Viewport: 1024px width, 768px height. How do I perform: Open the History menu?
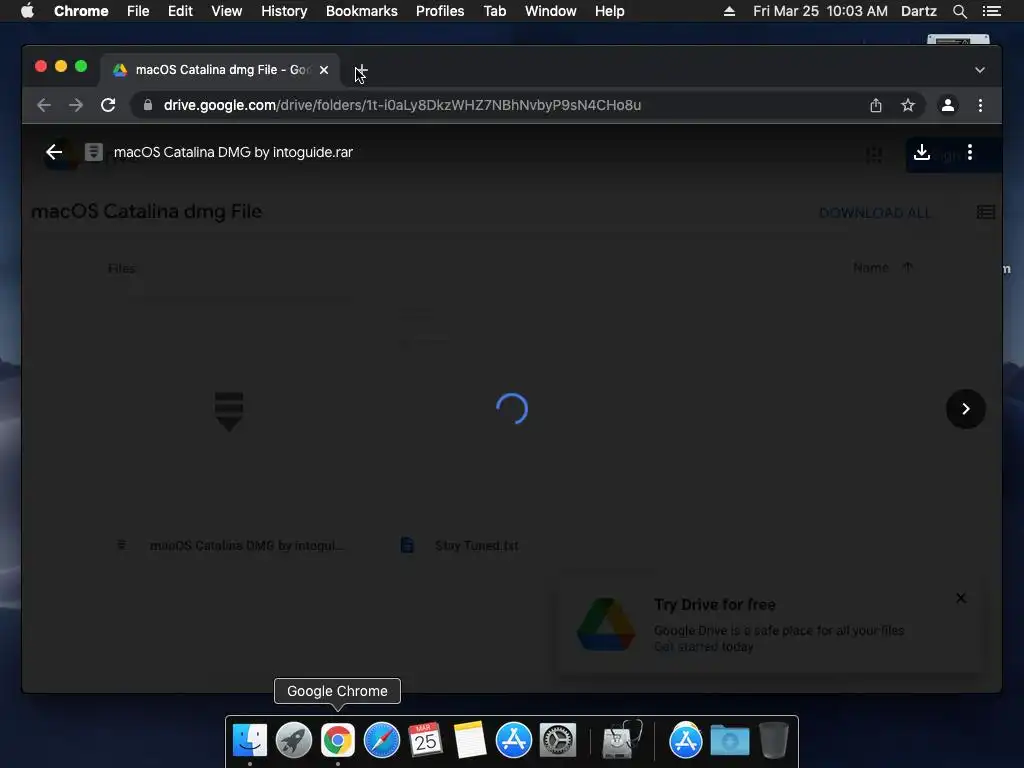coord(284,11)
